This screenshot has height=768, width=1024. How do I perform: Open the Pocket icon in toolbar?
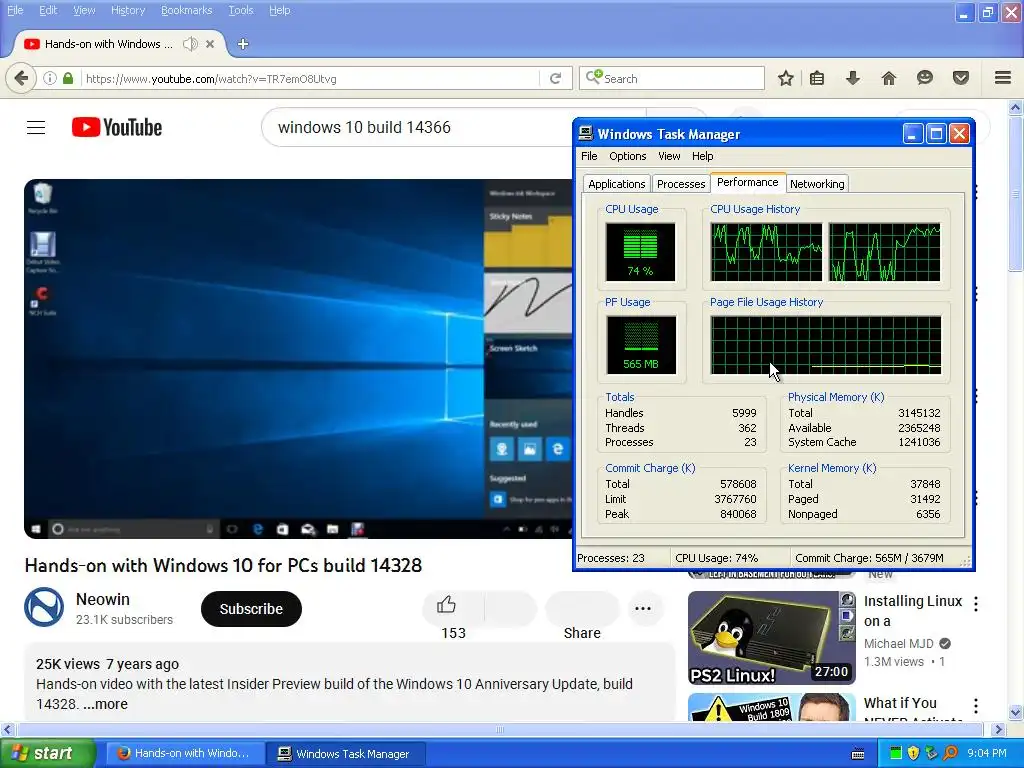click(961, 78)
